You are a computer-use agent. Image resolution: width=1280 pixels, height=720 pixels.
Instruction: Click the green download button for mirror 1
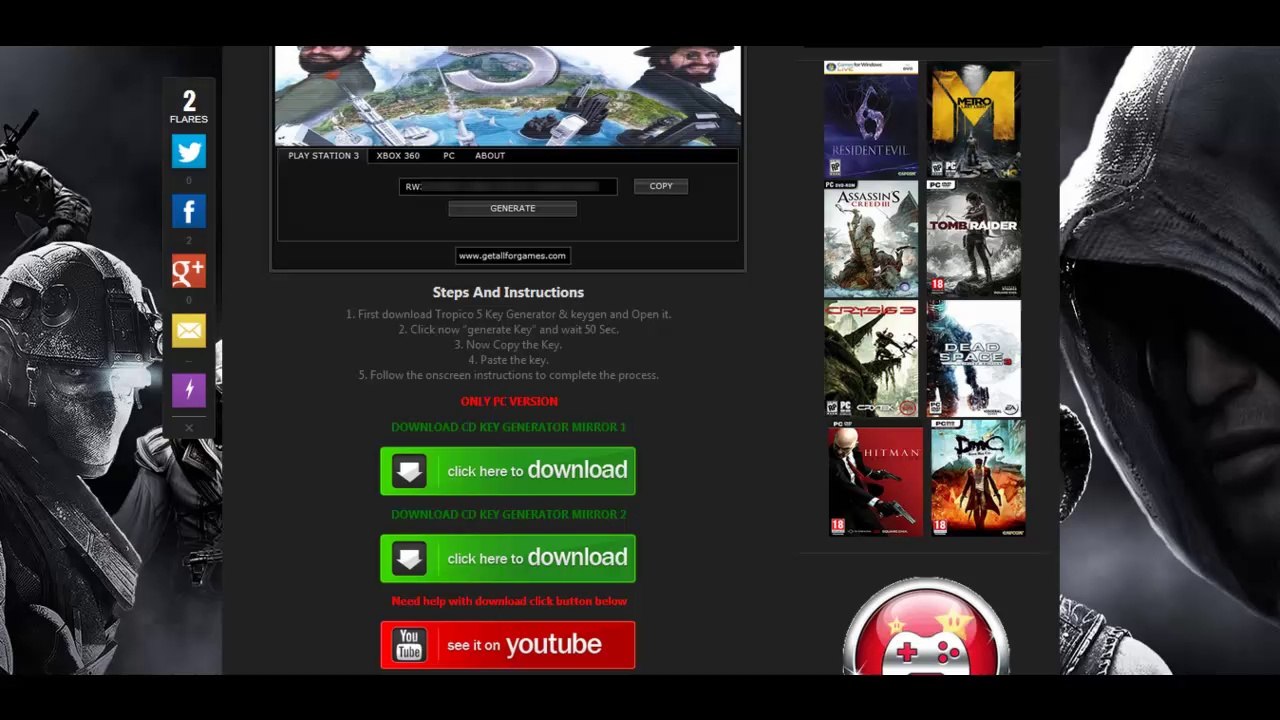coord(508,471)
